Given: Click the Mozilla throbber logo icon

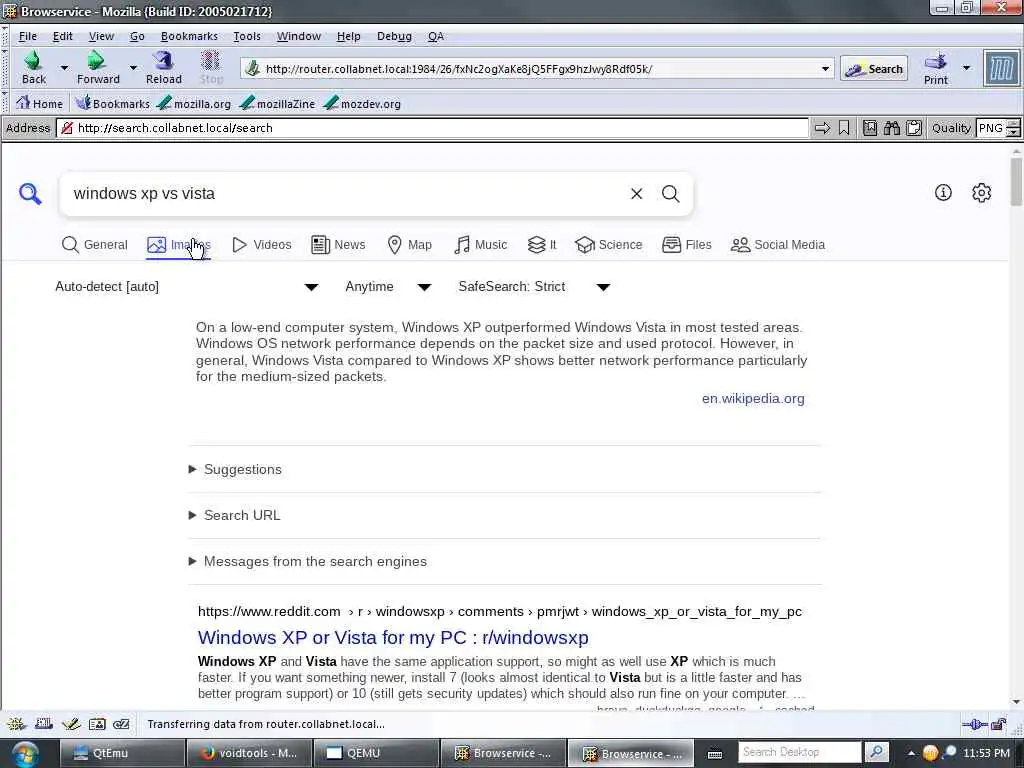Looking at the screenshot, I should click(1002, 68).
